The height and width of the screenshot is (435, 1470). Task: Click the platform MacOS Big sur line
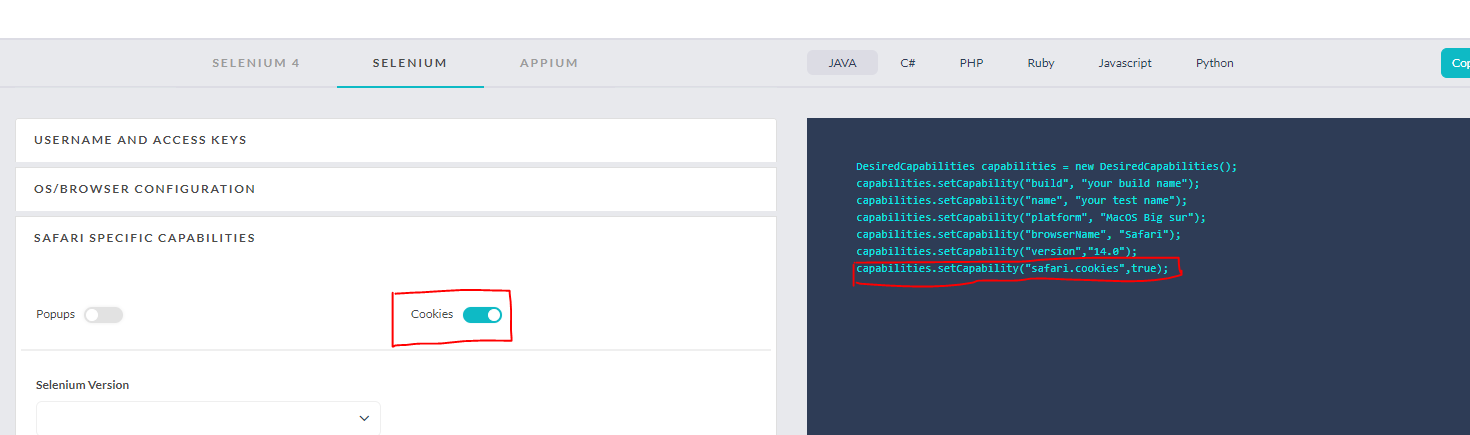pos(1030,218)
